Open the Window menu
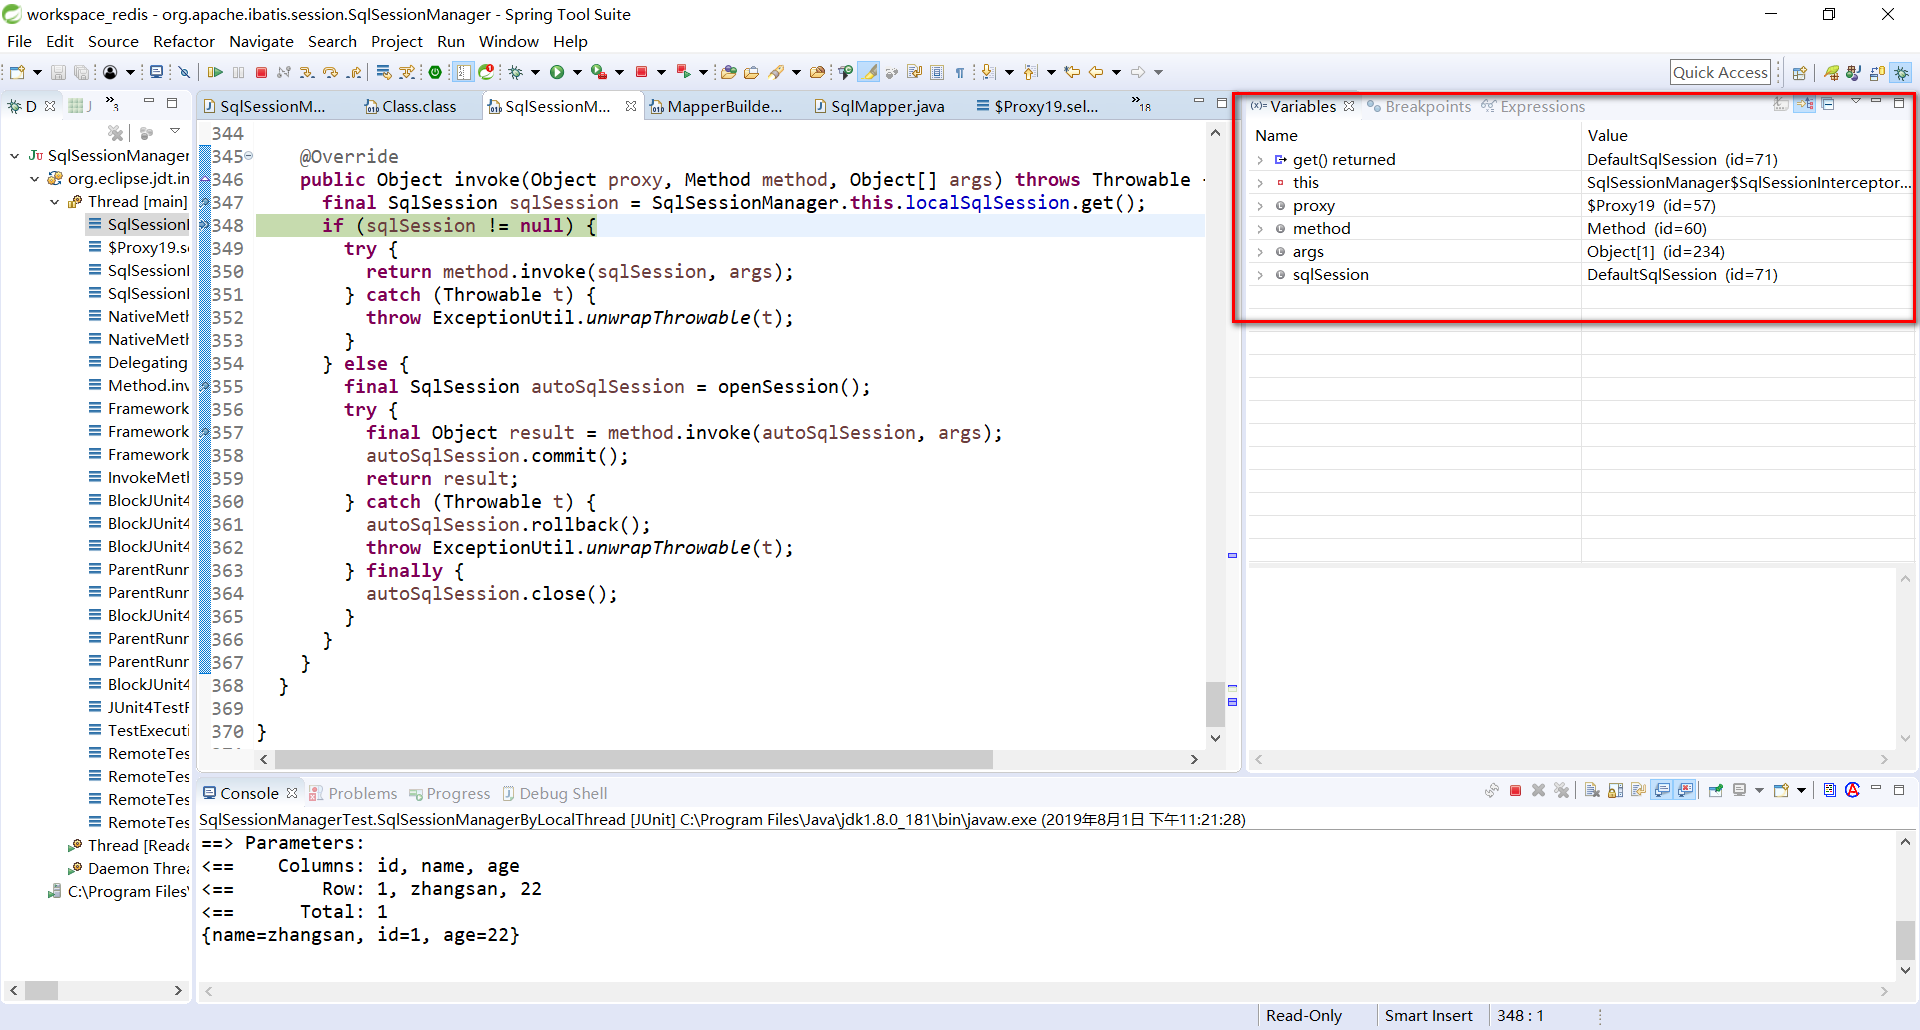This screenshot has height=1030, width=1920. click(x=508, y=41)
